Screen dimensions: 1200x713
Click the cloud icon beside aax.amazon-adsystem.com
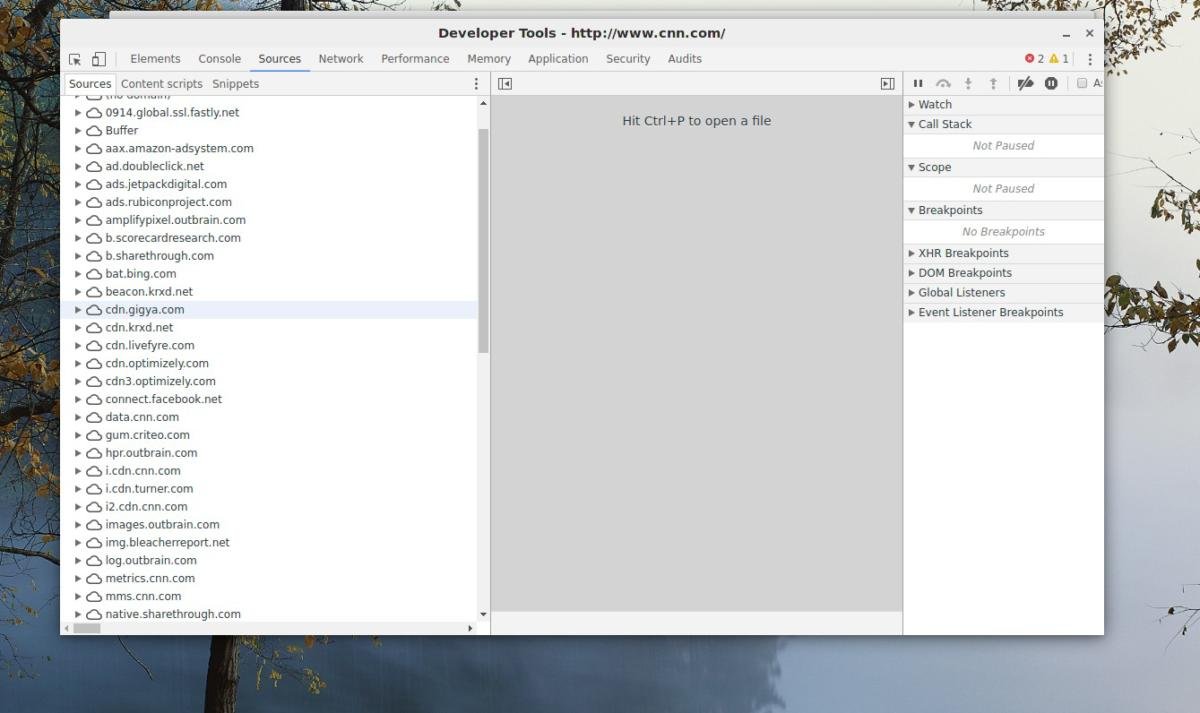94,148
